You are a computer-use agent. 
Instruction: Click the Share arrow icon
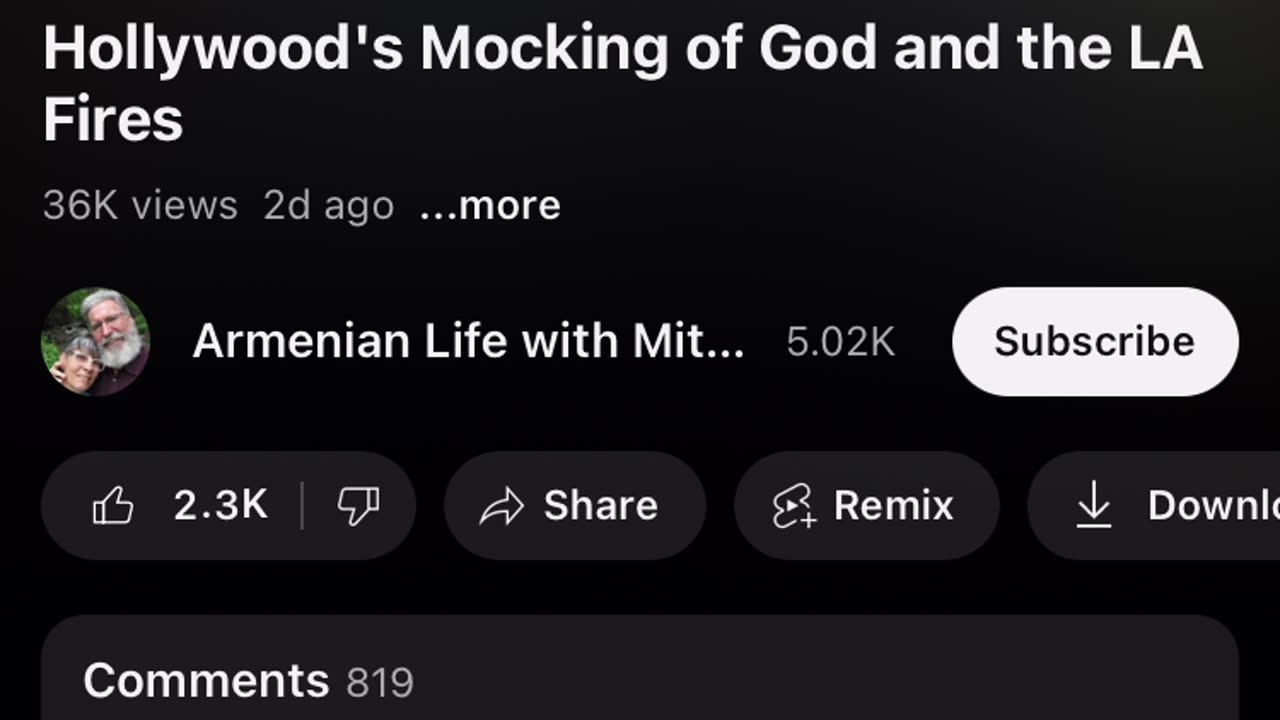coord(502,507)
